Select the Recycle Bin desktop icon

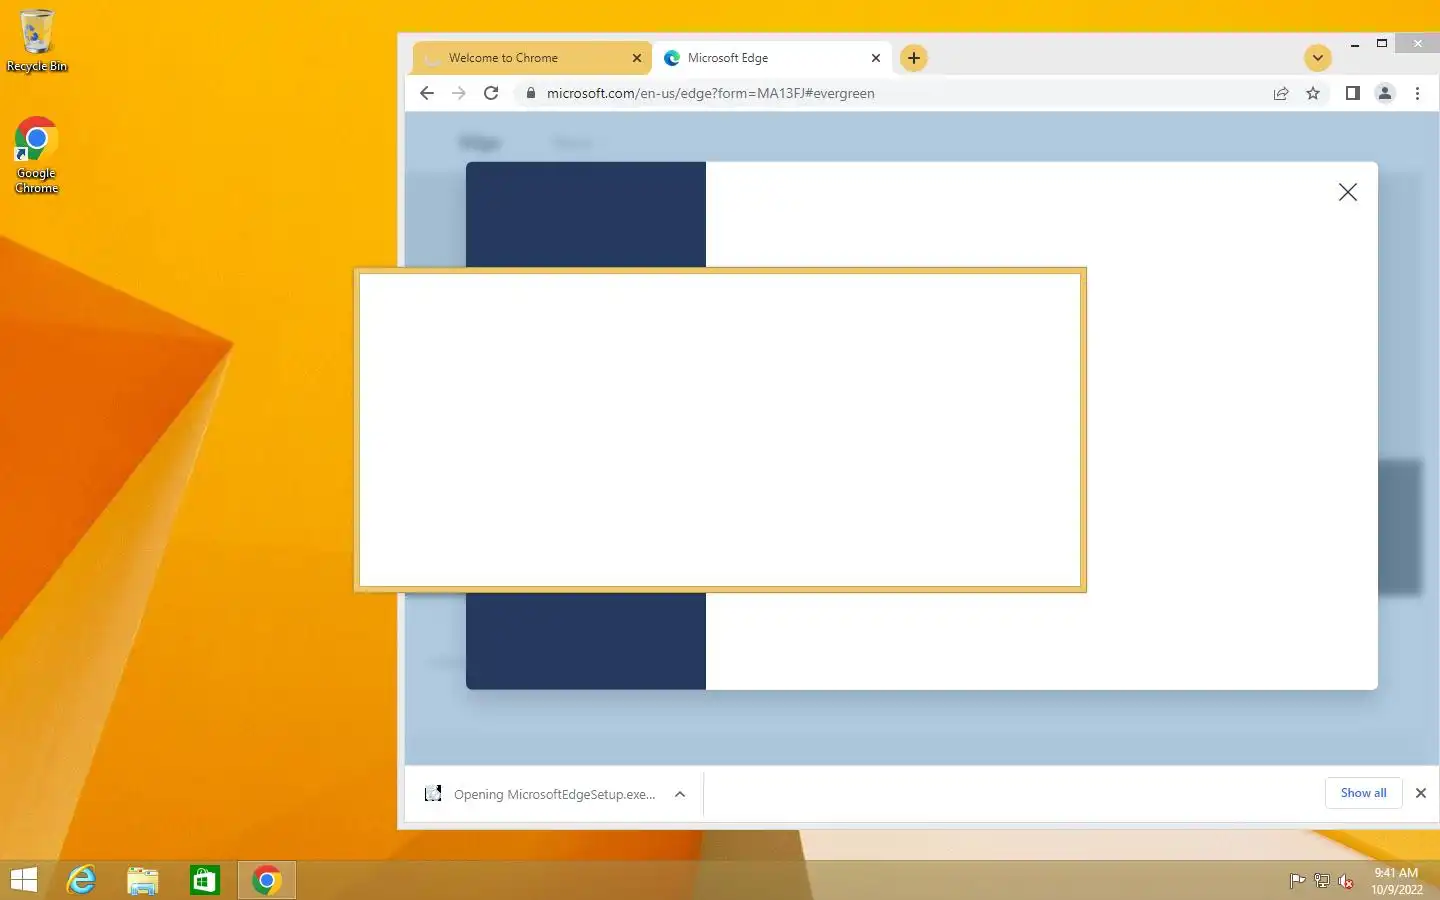pos(37,40)
